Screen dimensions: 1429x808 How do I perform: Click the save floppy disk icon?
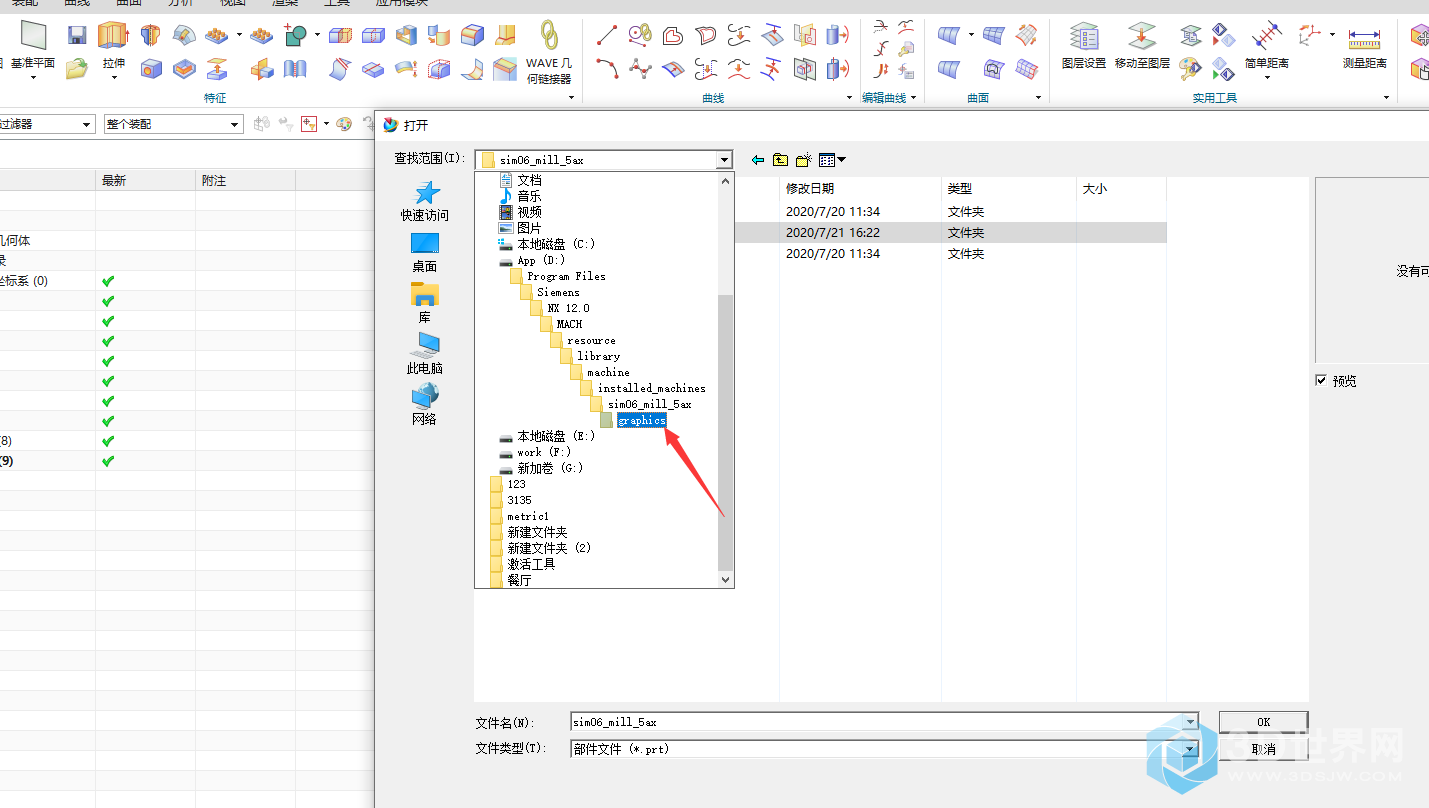click(x=77, y=36)
